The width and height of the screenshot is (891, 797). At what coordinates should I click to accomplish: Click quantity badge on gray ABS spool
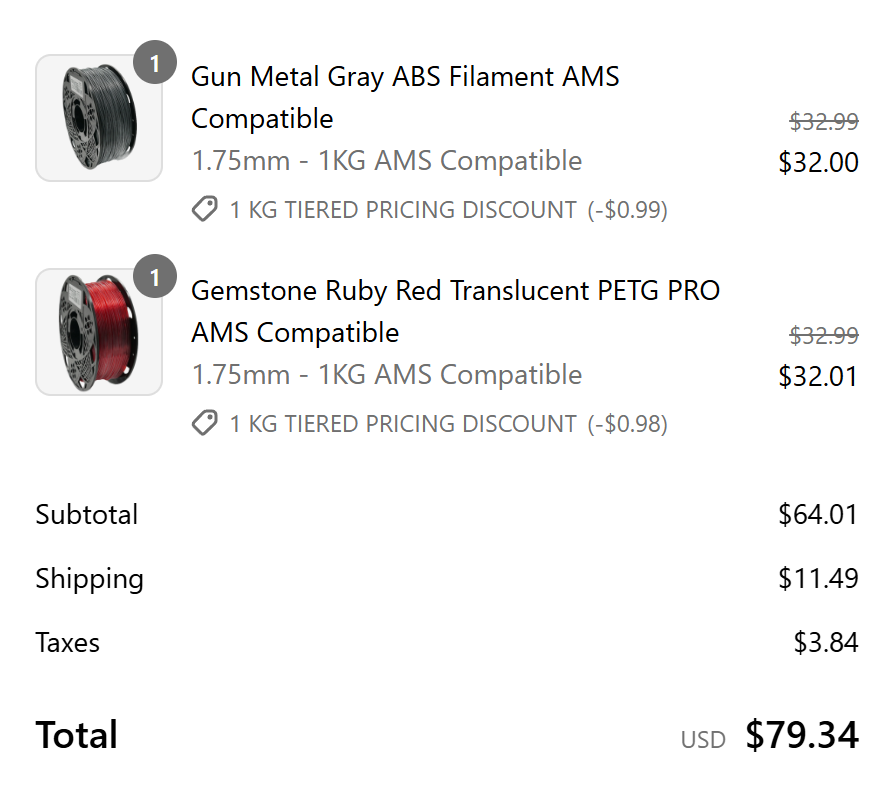155,62
